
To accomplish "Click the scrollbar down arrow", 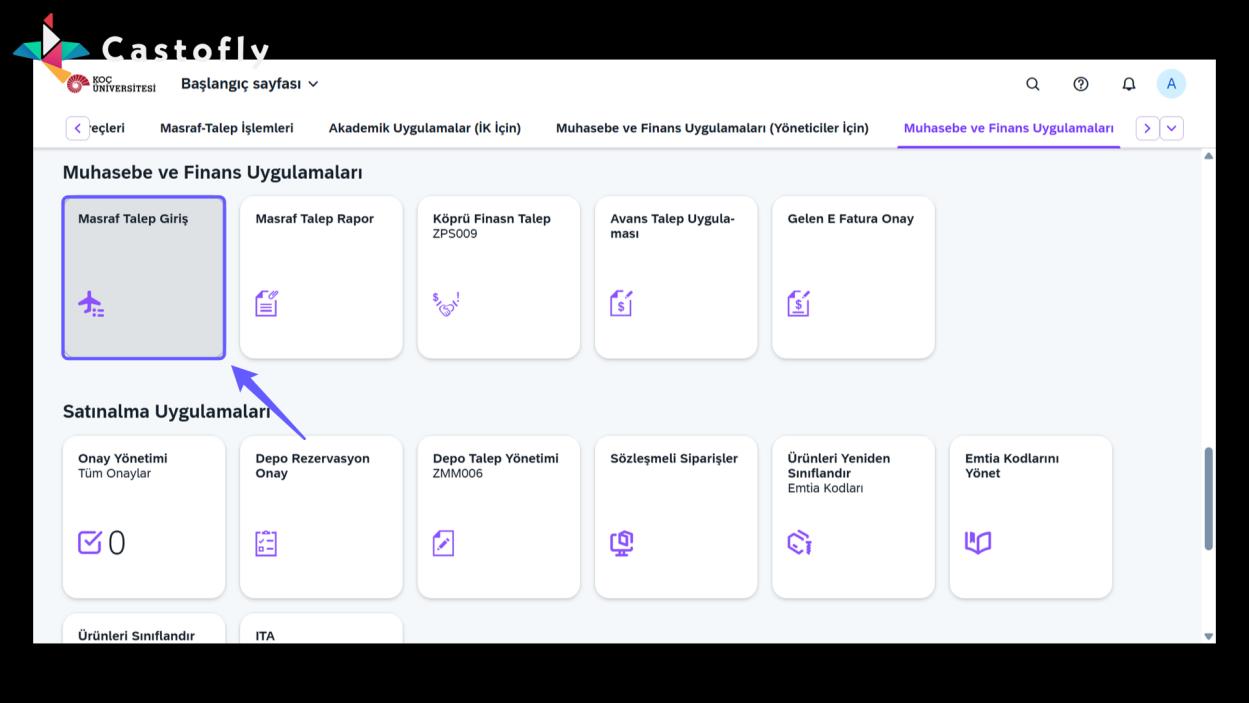I will click(x=1208, y=636).
